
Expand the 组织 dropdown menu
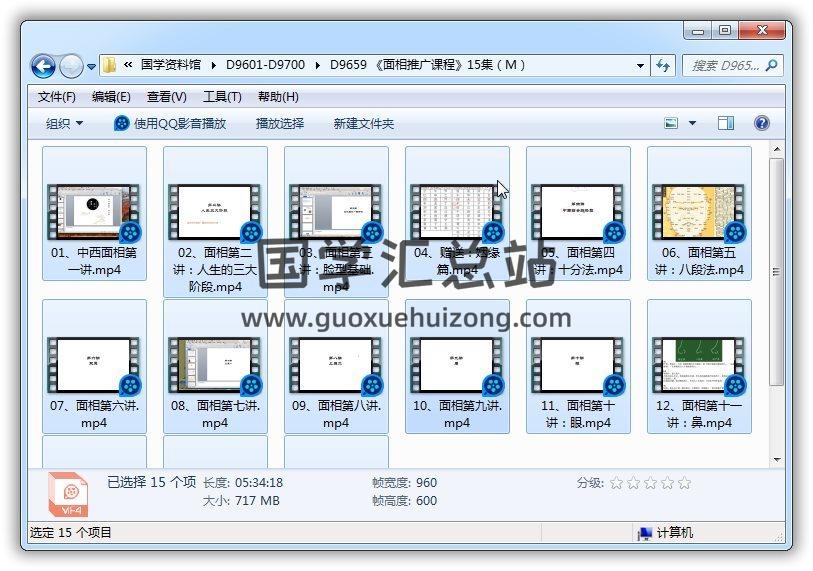pos(65,123)
